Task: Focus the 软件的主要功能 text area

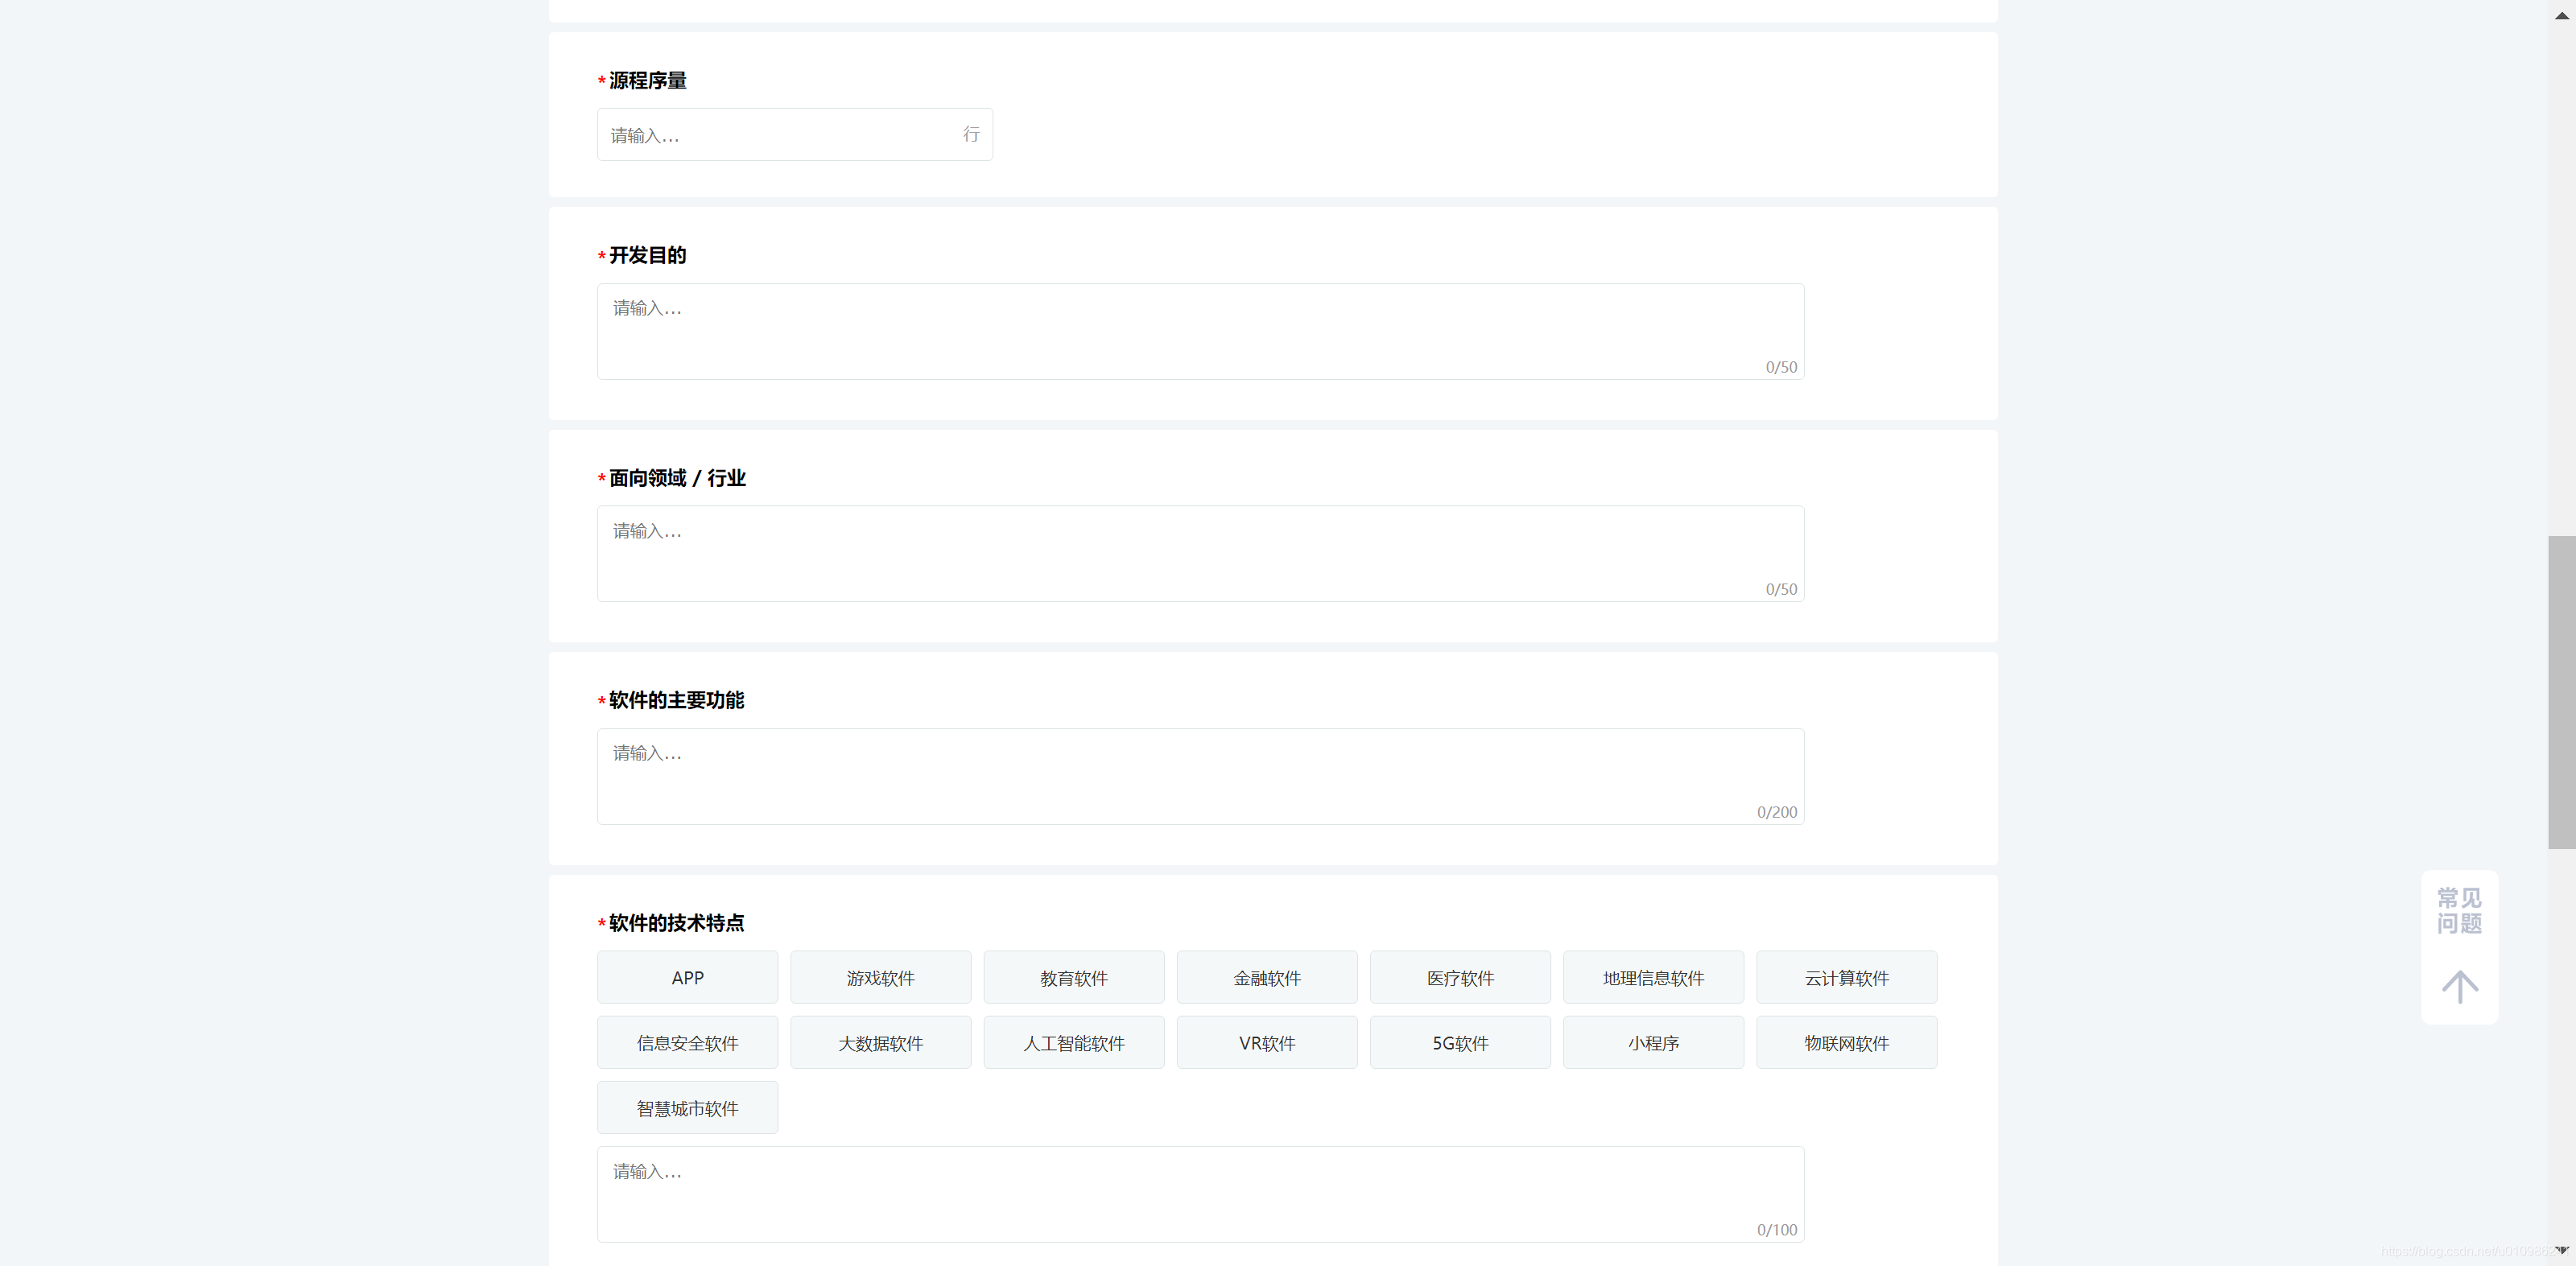Action: point(1200,776)
